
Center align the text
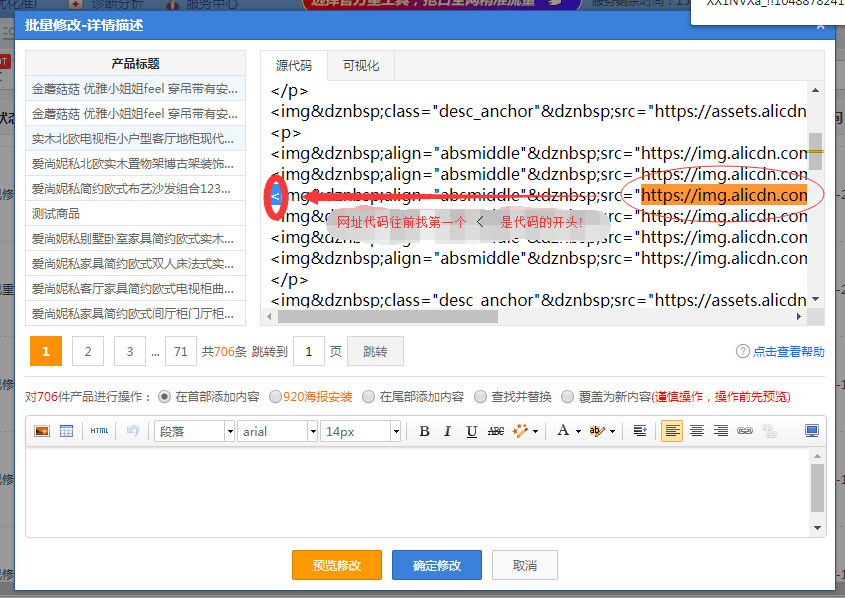point(697,431)
